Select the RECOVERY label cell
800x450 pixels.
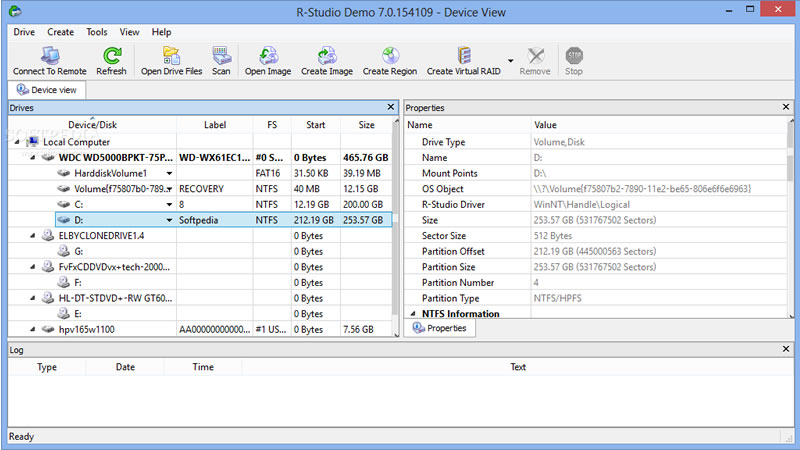click(215, 189)
